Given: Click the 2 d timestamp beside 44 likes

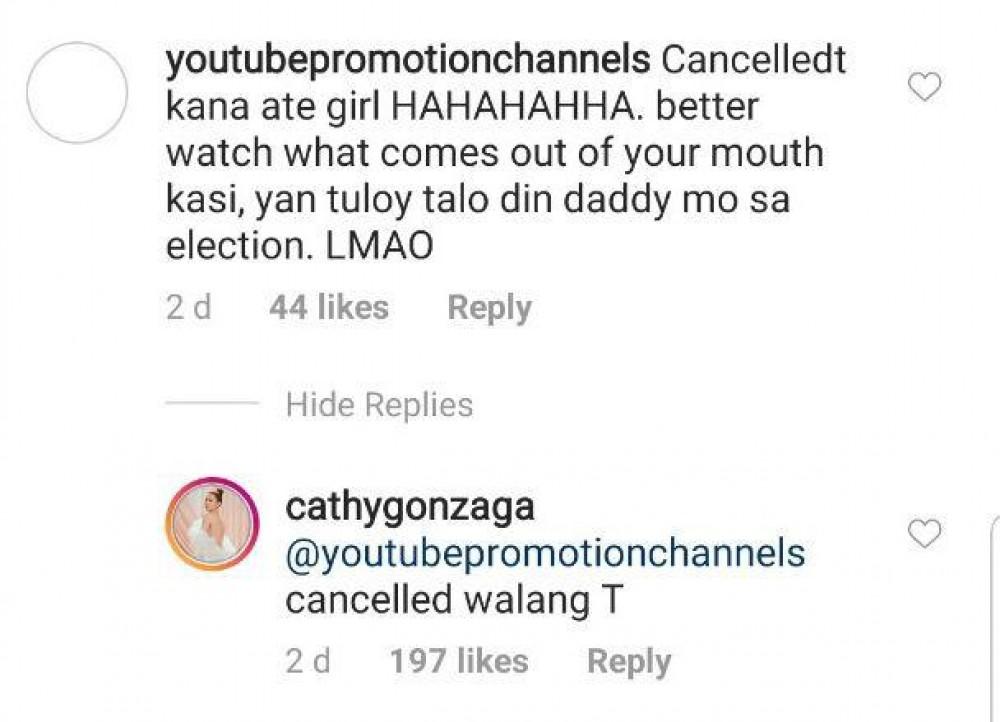Looking at the screenshot, I should coord(188,307).
